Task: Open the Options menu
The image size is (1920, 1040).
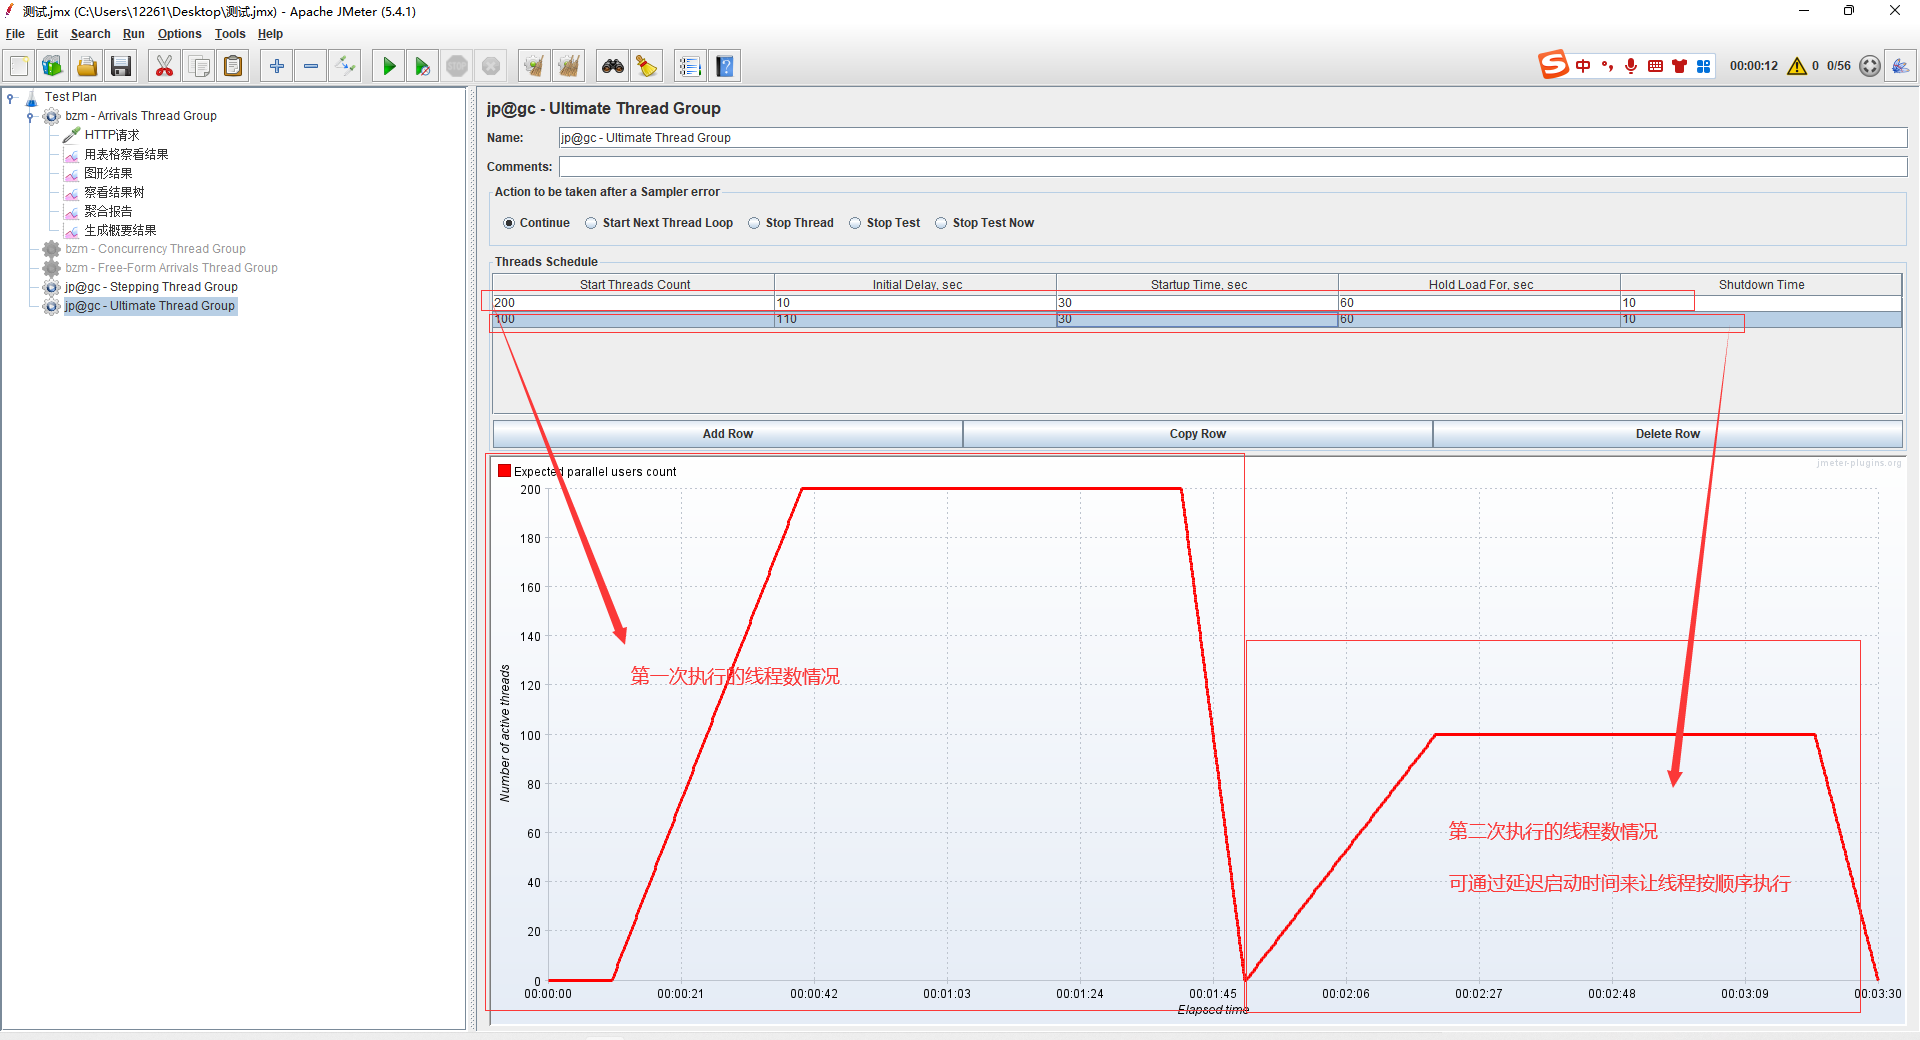Action: 179,34
